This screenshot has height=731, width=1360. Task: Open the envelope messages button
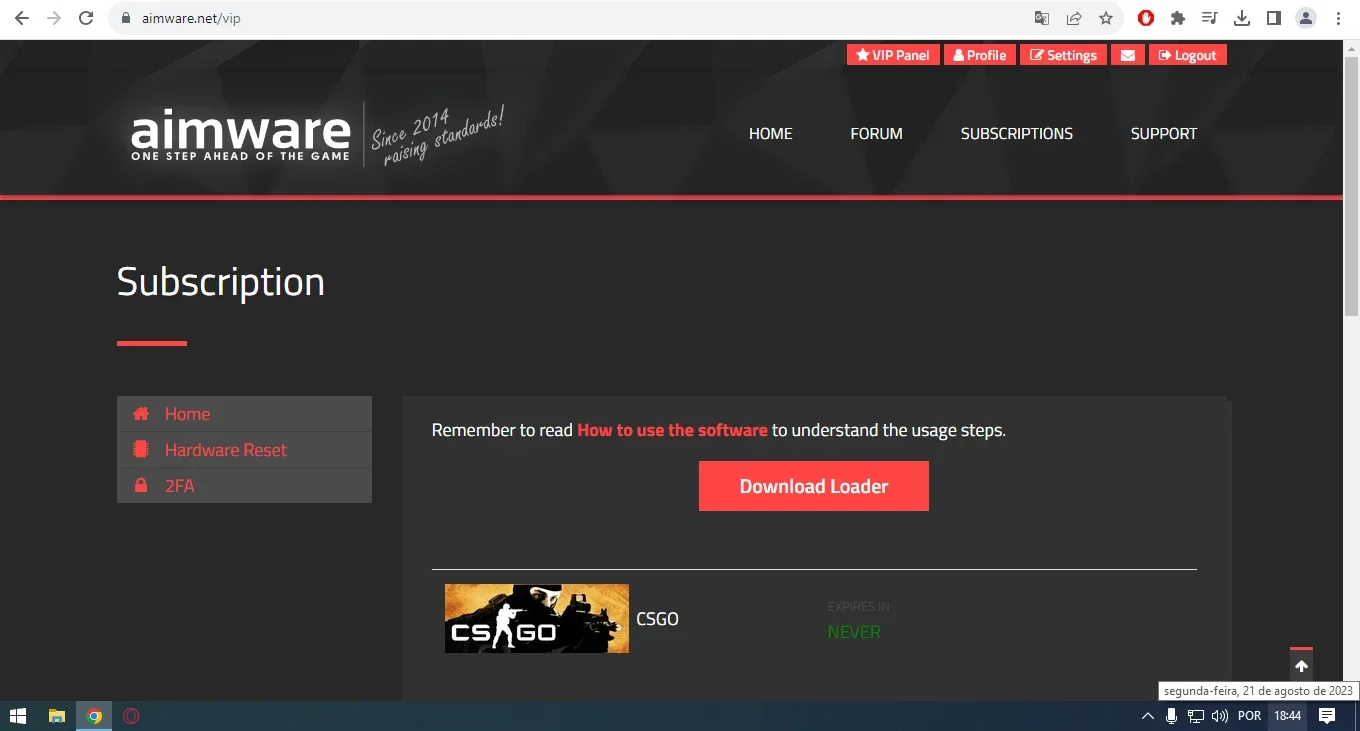point(1127,55)
